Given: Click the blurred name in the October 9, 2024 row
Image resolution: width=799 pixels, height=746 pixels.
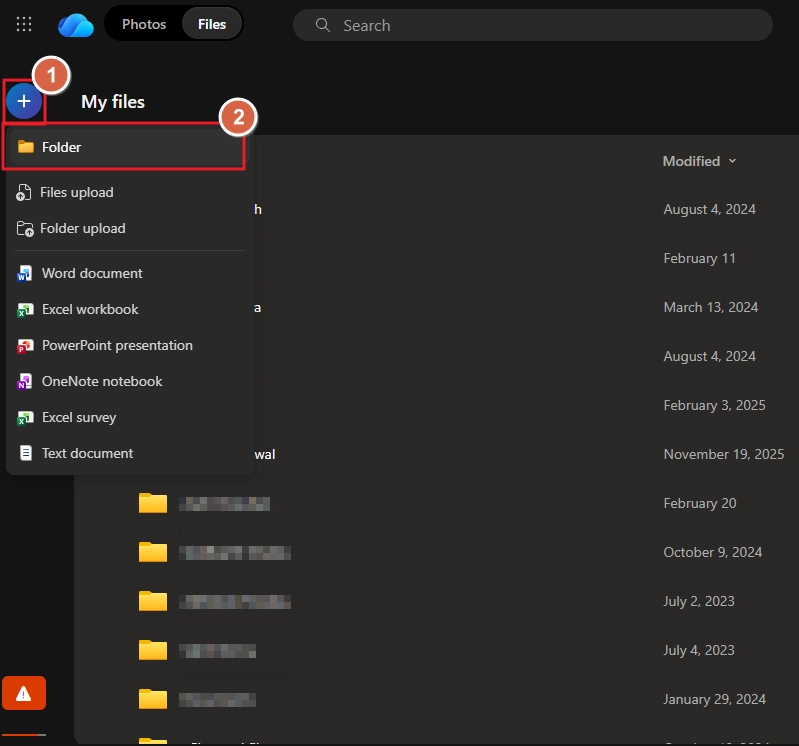Looking at the screenshot, I should click(235, 553).
